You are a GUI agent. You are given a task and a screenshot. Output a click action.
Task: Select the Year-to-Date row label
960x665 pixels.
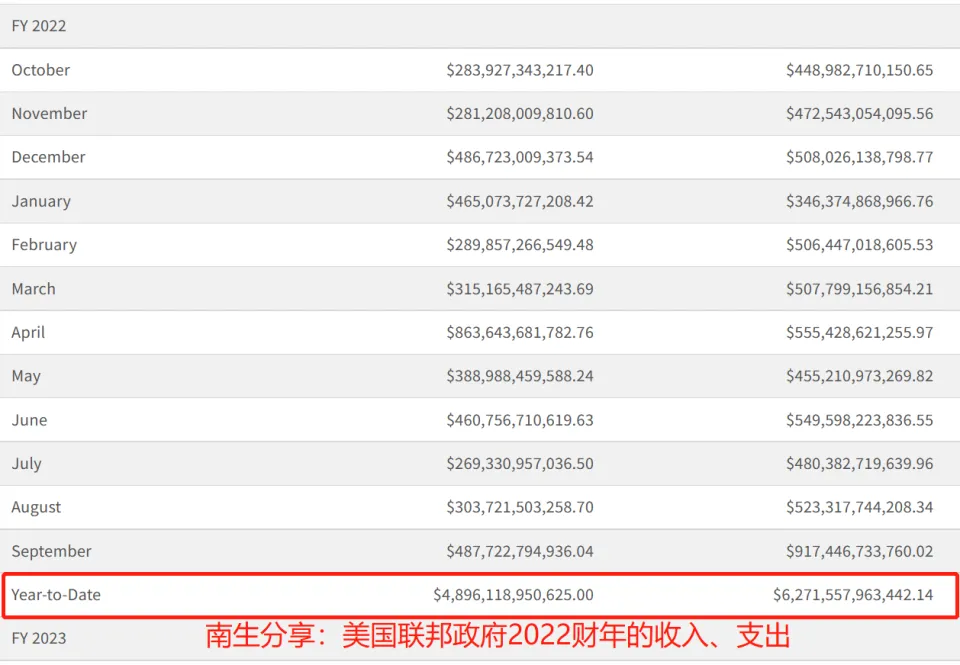point(56,595)
